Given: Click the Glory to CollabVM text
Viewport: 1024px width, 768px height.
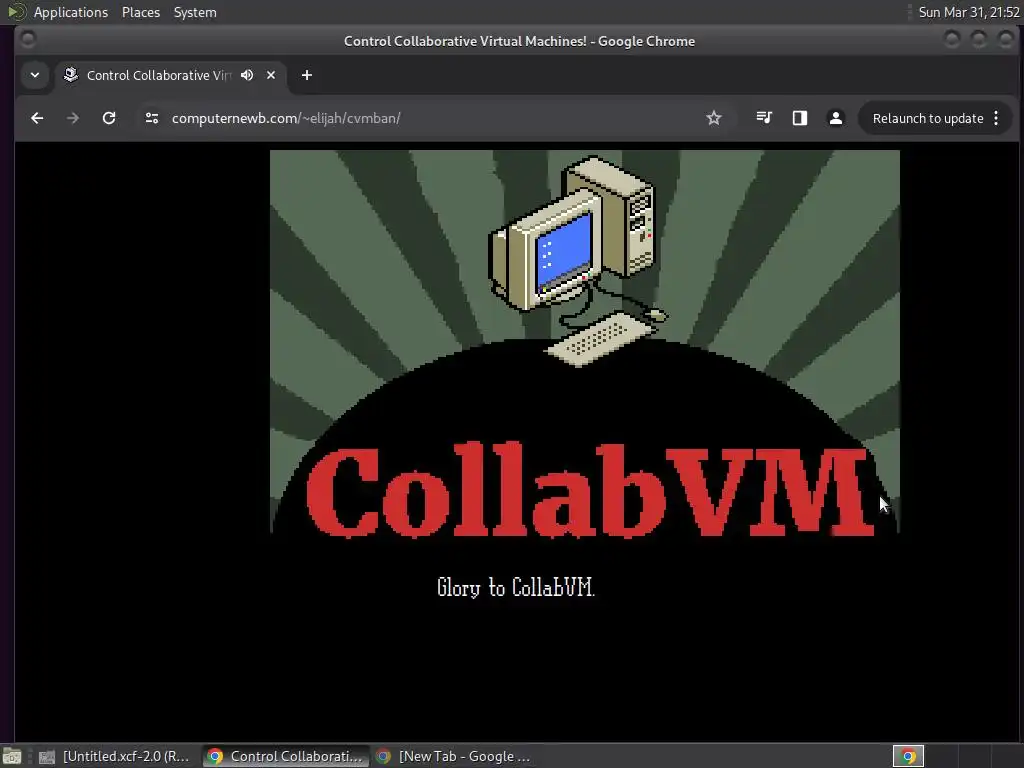Looking at the screenshot, I should tap(515, 587).
